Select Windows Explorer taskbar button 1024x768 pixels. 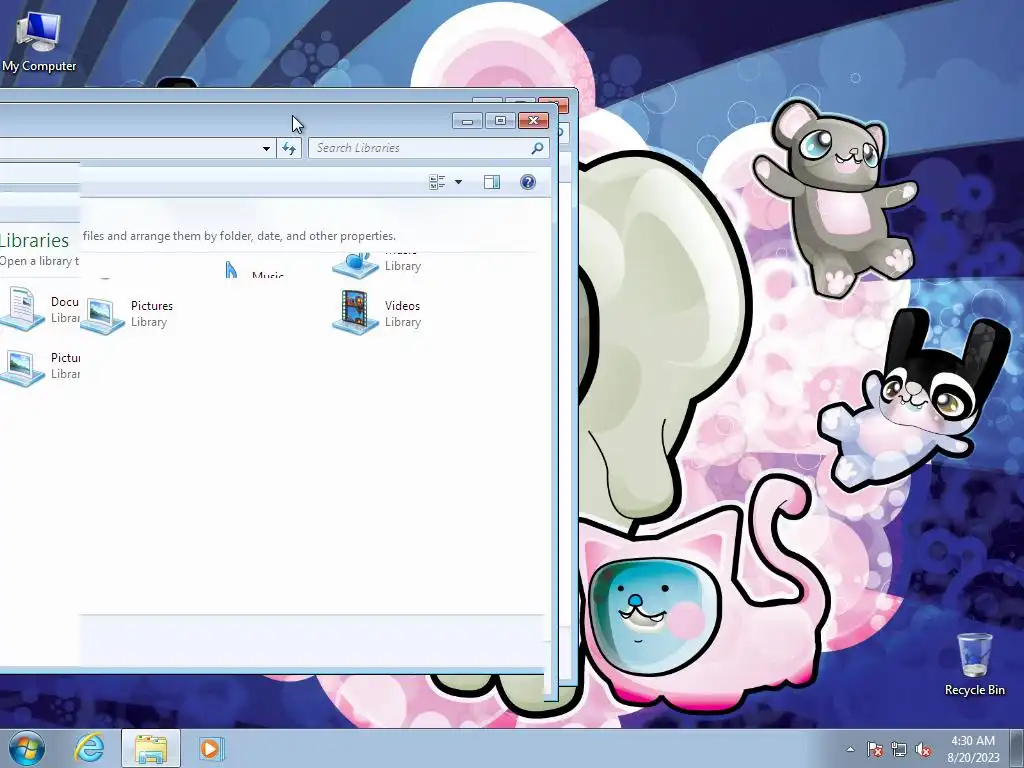[x=151, y=748]
